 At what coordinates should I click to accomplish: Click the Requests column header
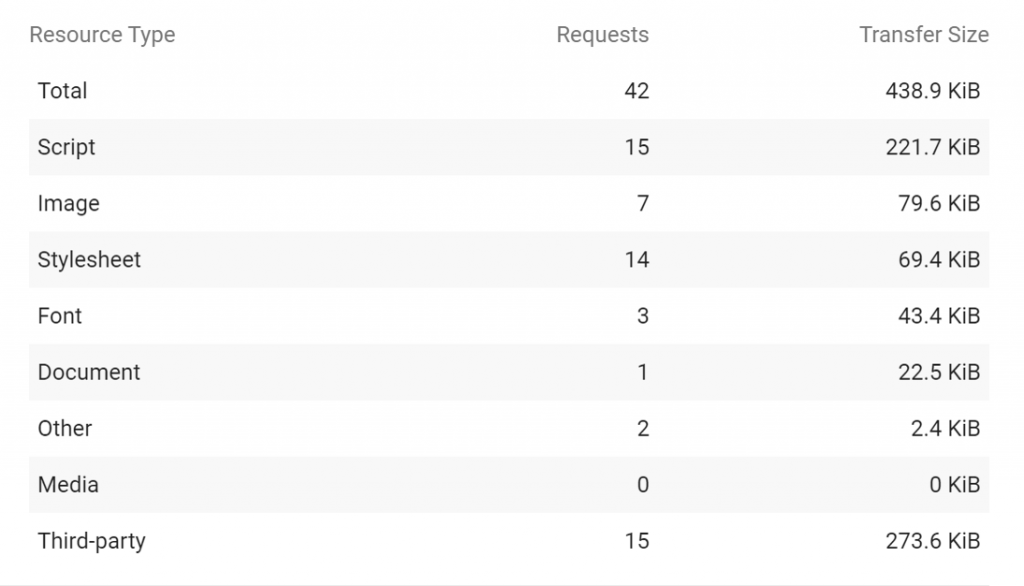tap(602, 35)
